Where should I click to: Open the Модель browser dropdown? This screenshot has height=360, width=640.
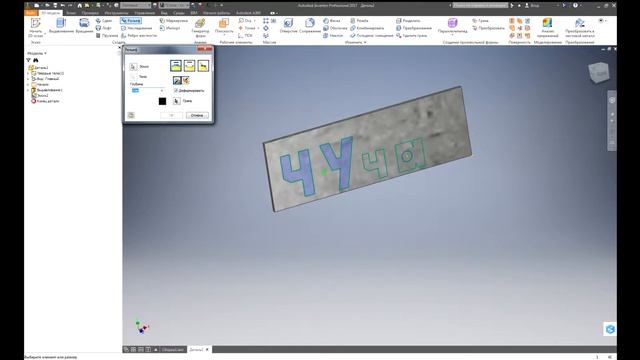(37, 53)
